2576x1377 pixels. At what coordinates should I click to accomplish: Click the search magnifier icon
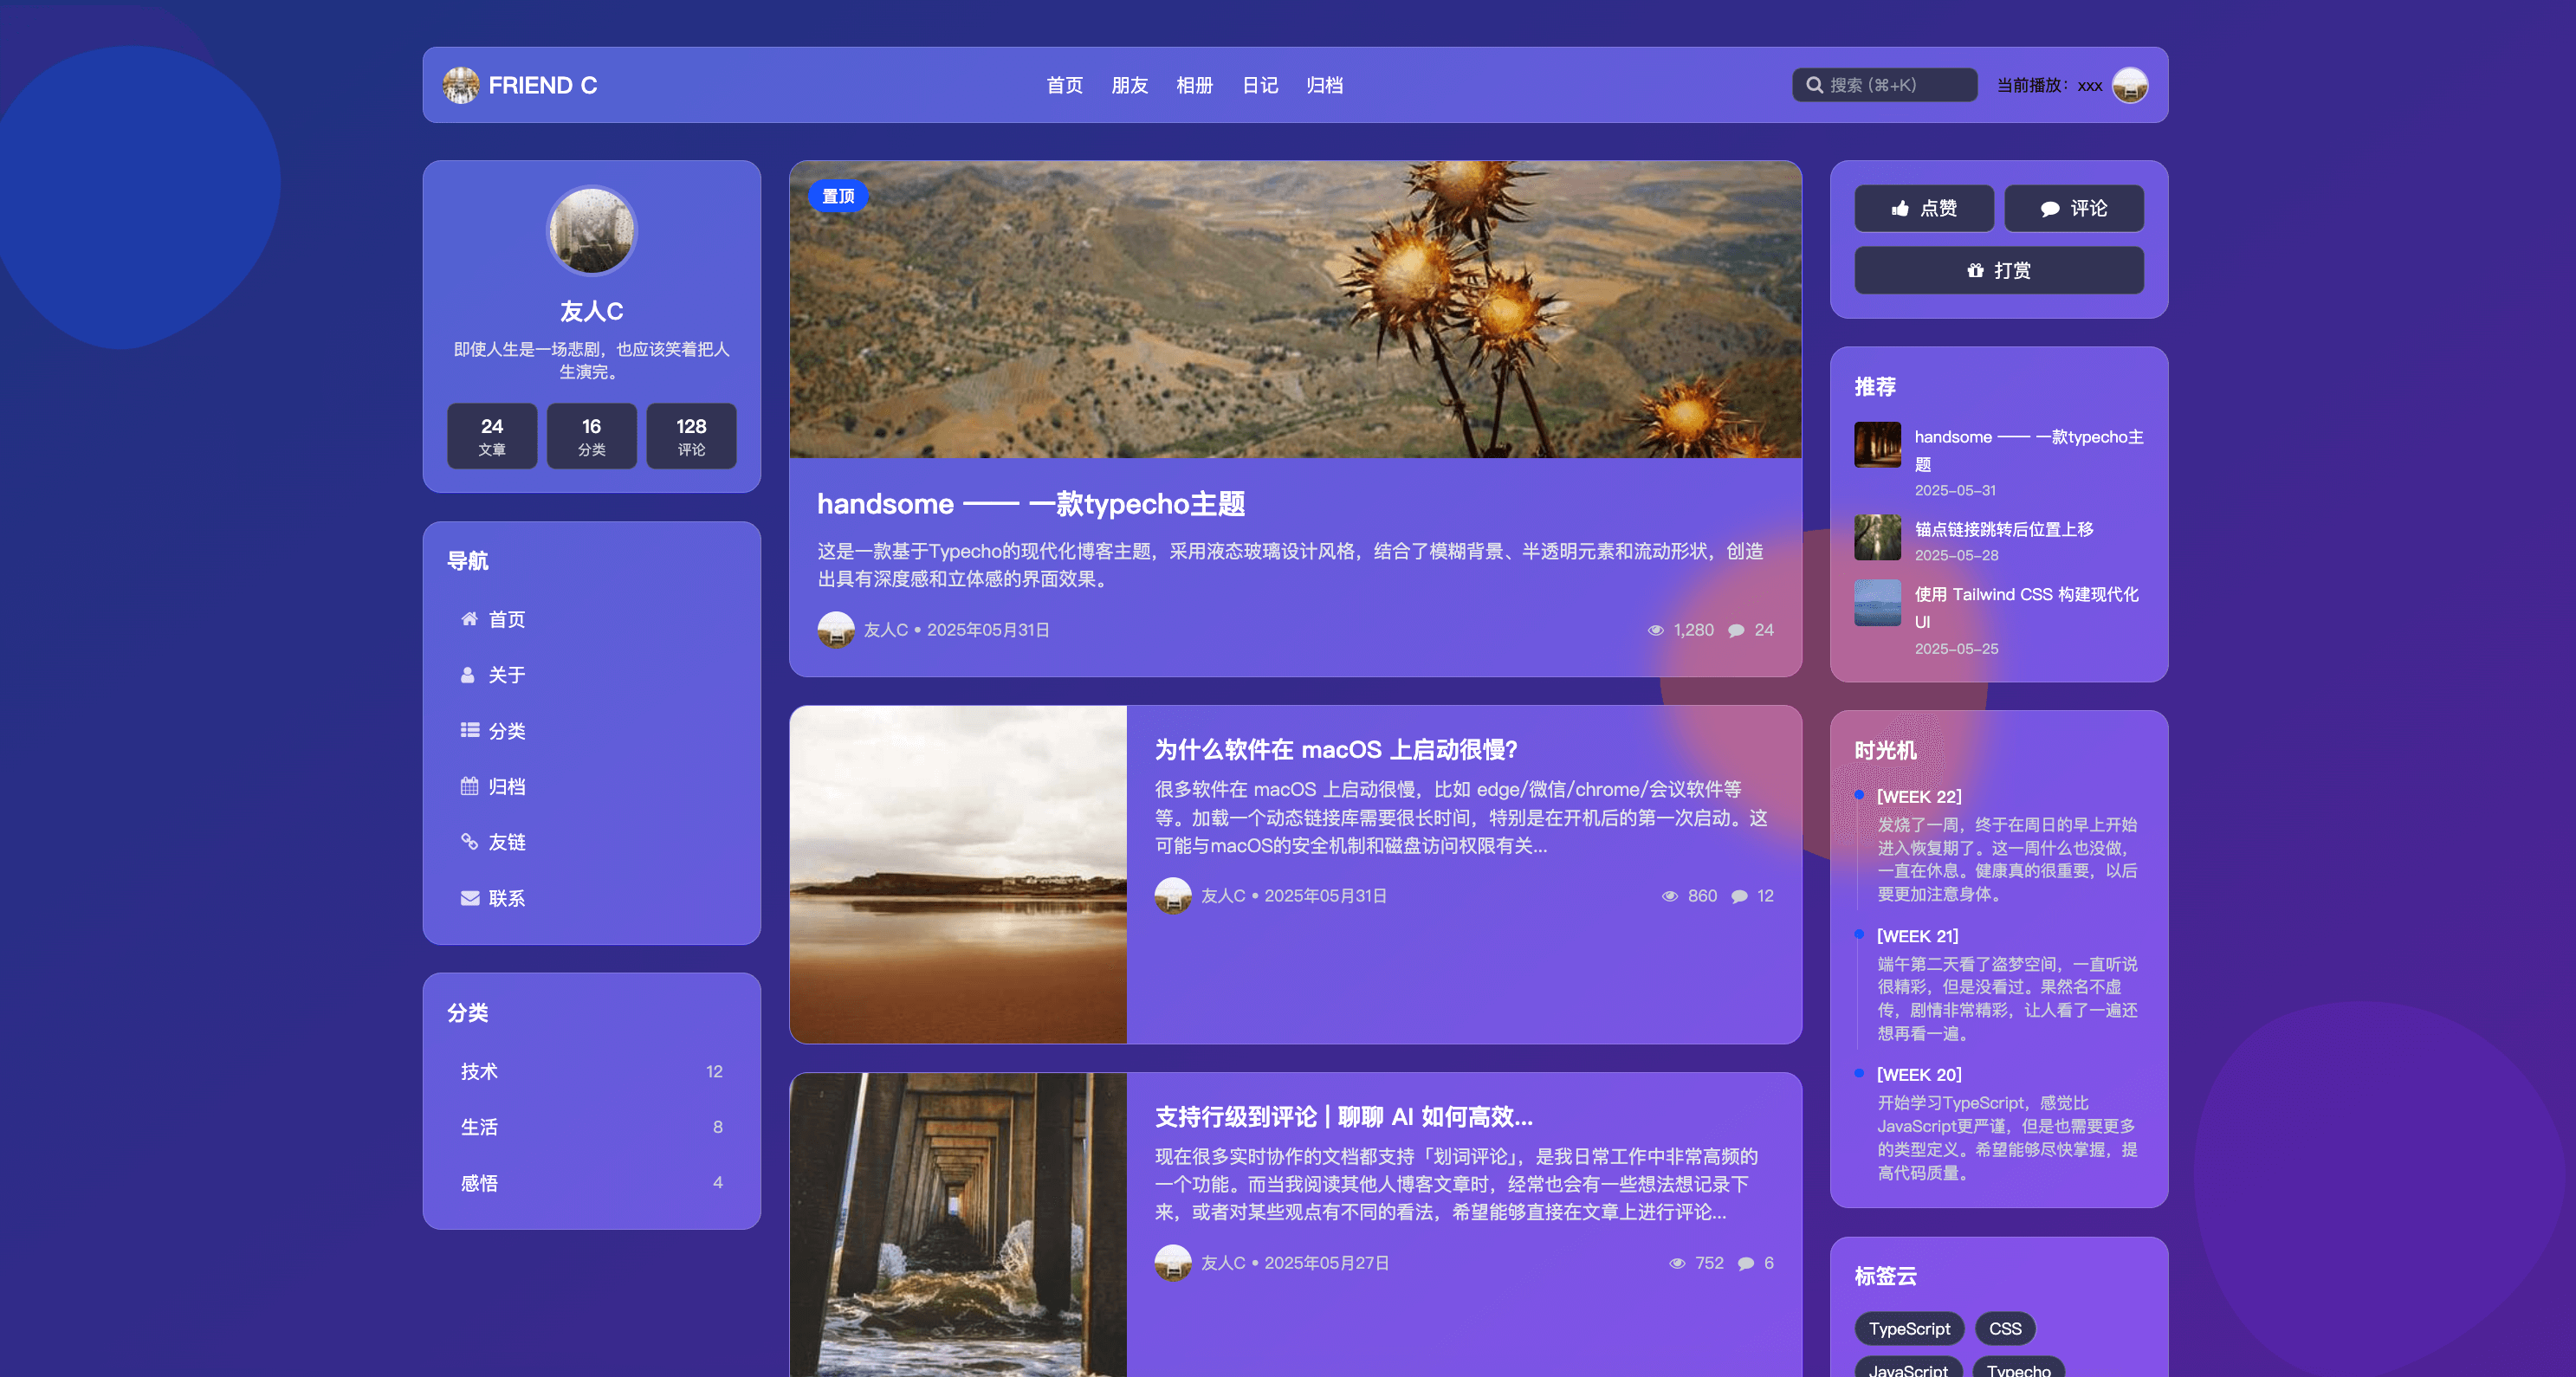[1814, 85]
